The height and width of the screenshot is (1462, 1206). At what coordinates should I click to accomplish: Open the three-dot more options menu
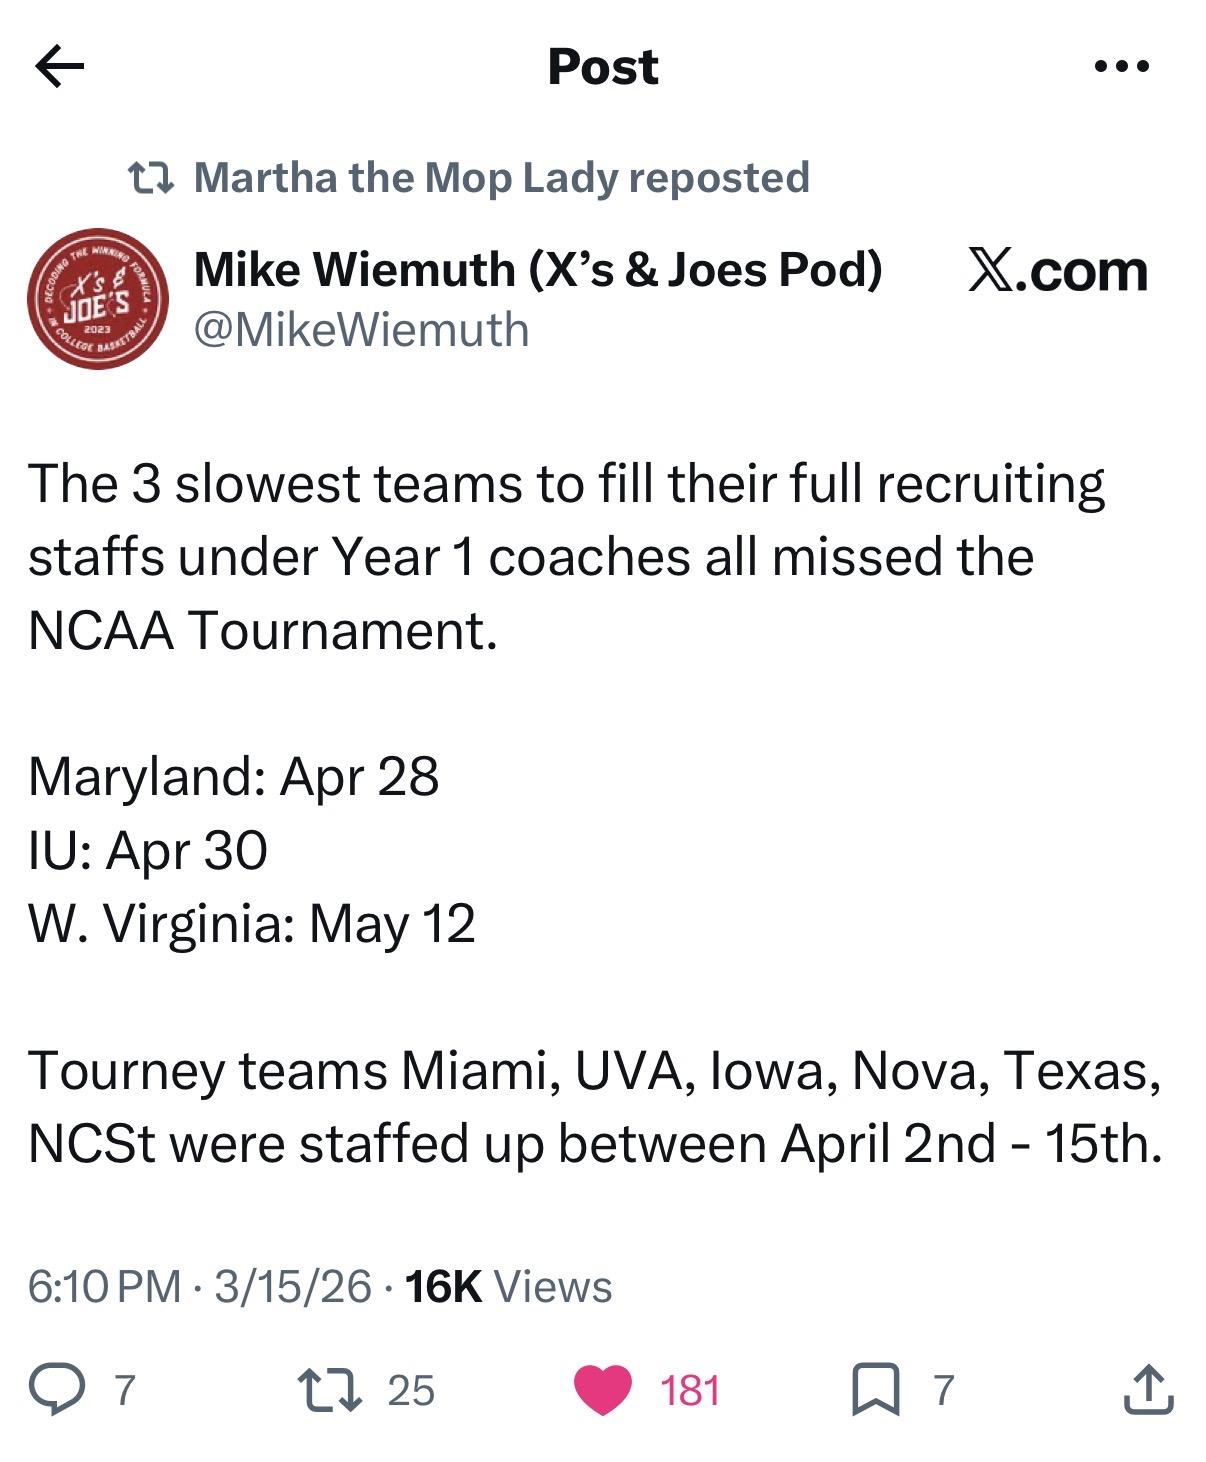[1122, 67]
